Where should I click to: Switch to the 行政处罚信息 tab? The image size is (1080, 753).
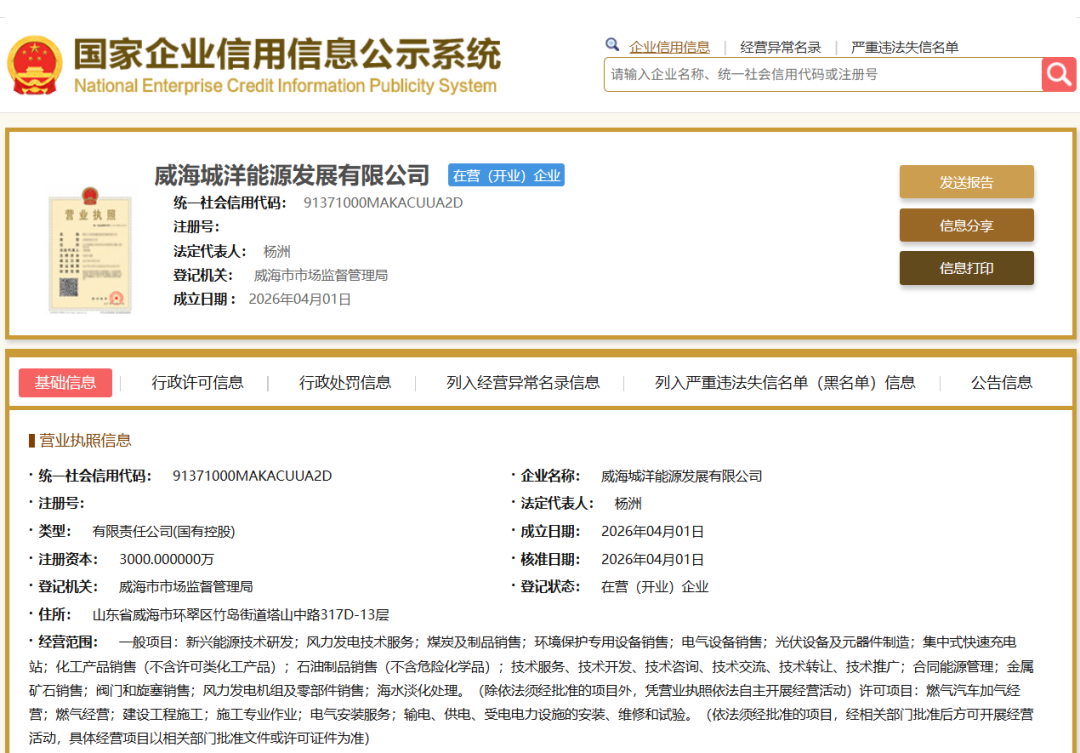point(345,382)
